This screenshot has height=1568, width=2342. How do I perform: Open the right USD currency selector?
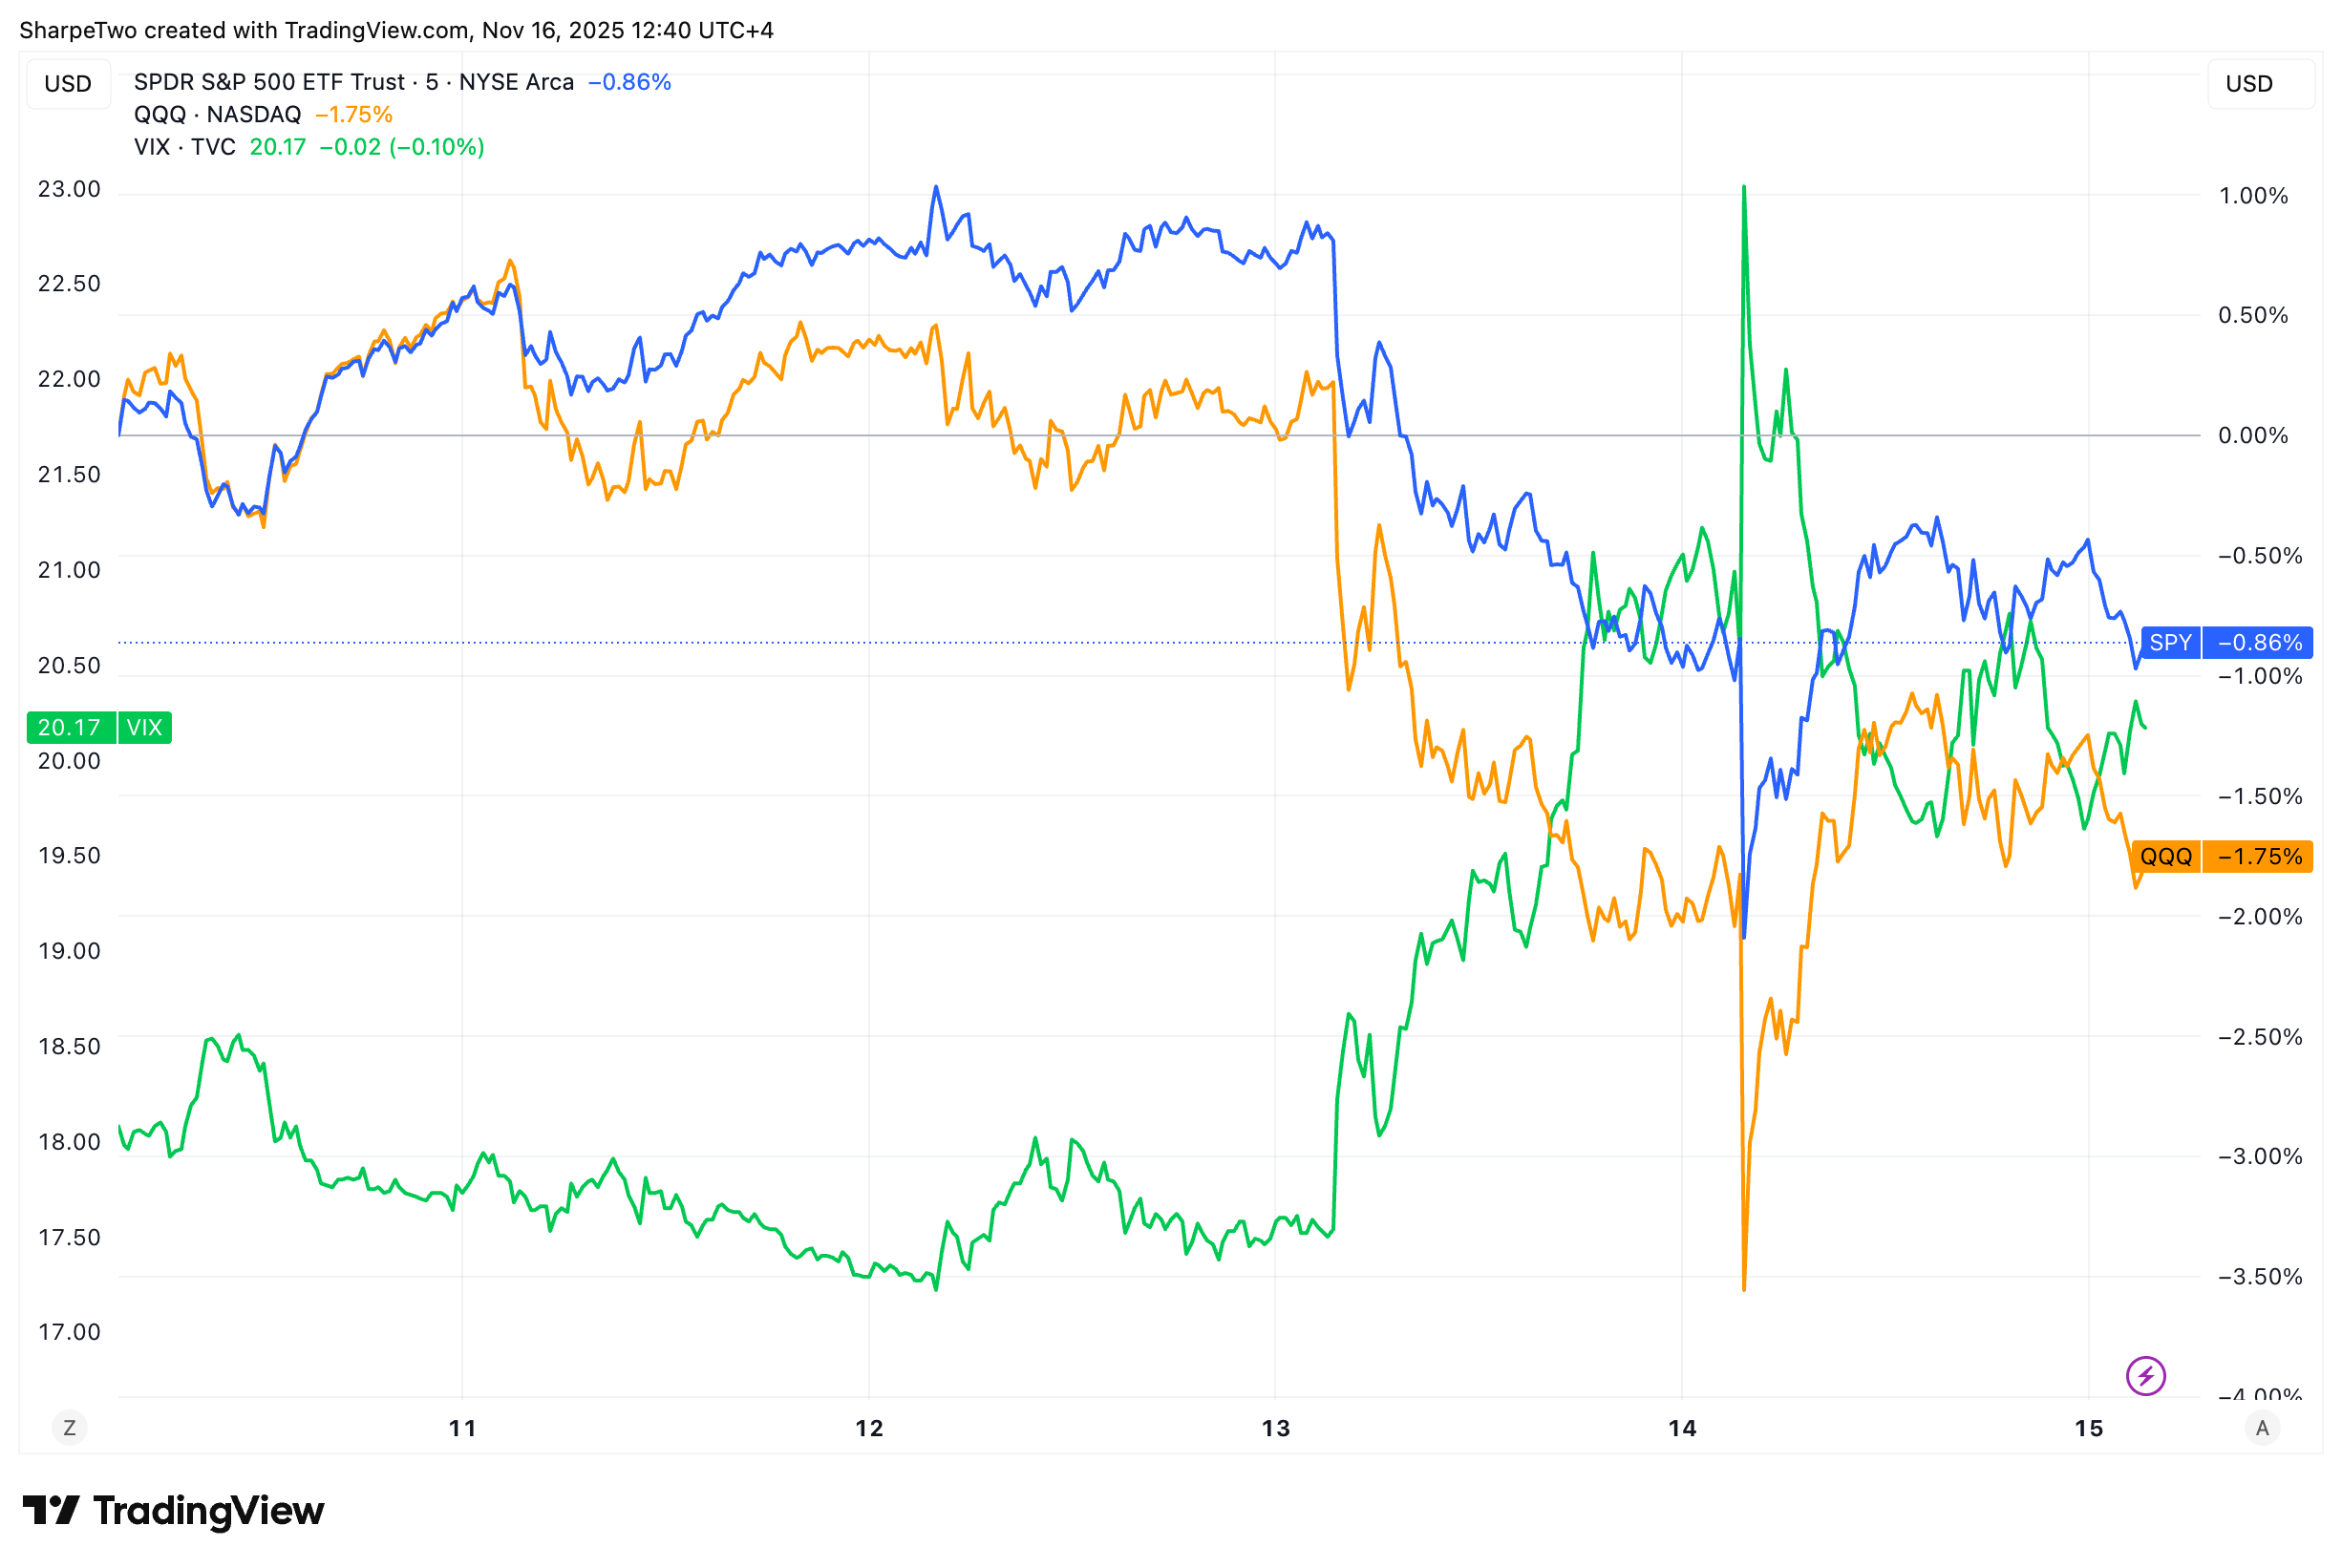pyautogui.click(x=2249, y=84)
